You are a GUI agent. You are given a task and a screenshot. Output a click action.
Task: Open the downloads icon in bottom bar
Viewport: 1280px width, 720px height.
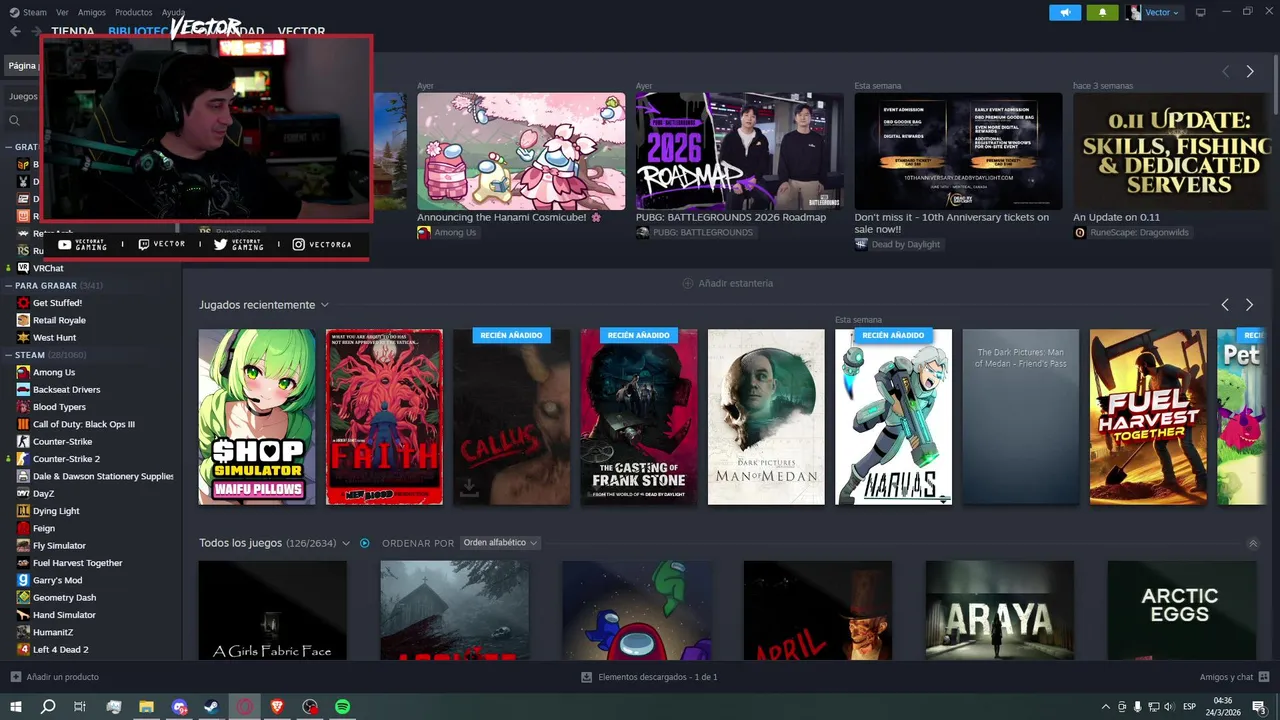[x=587, y=677]
